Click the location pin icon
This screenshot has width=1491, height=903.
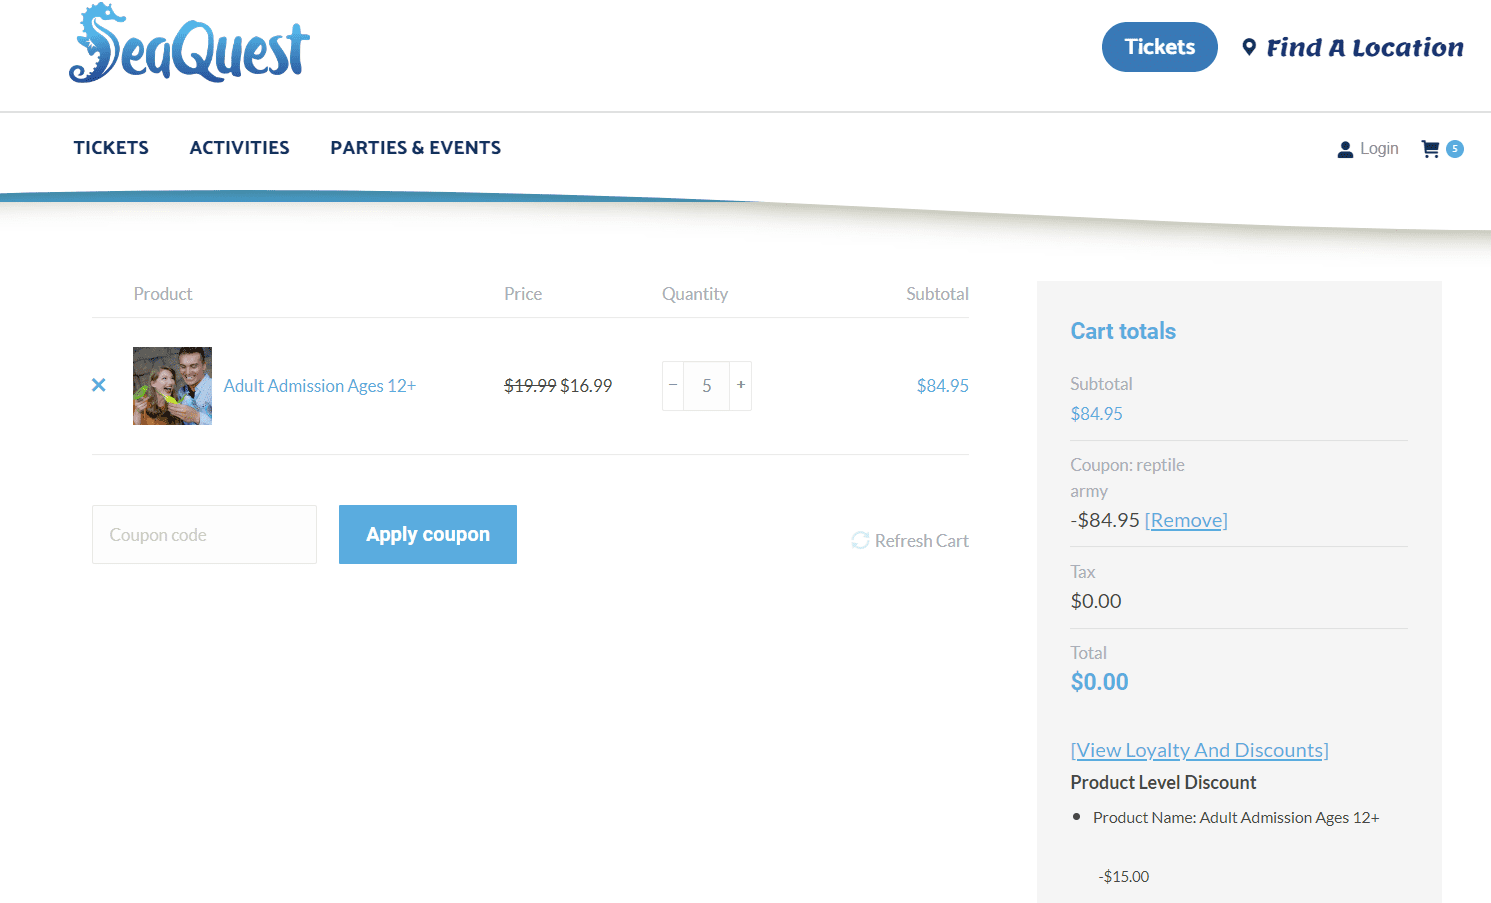[x=1249, y=47]
